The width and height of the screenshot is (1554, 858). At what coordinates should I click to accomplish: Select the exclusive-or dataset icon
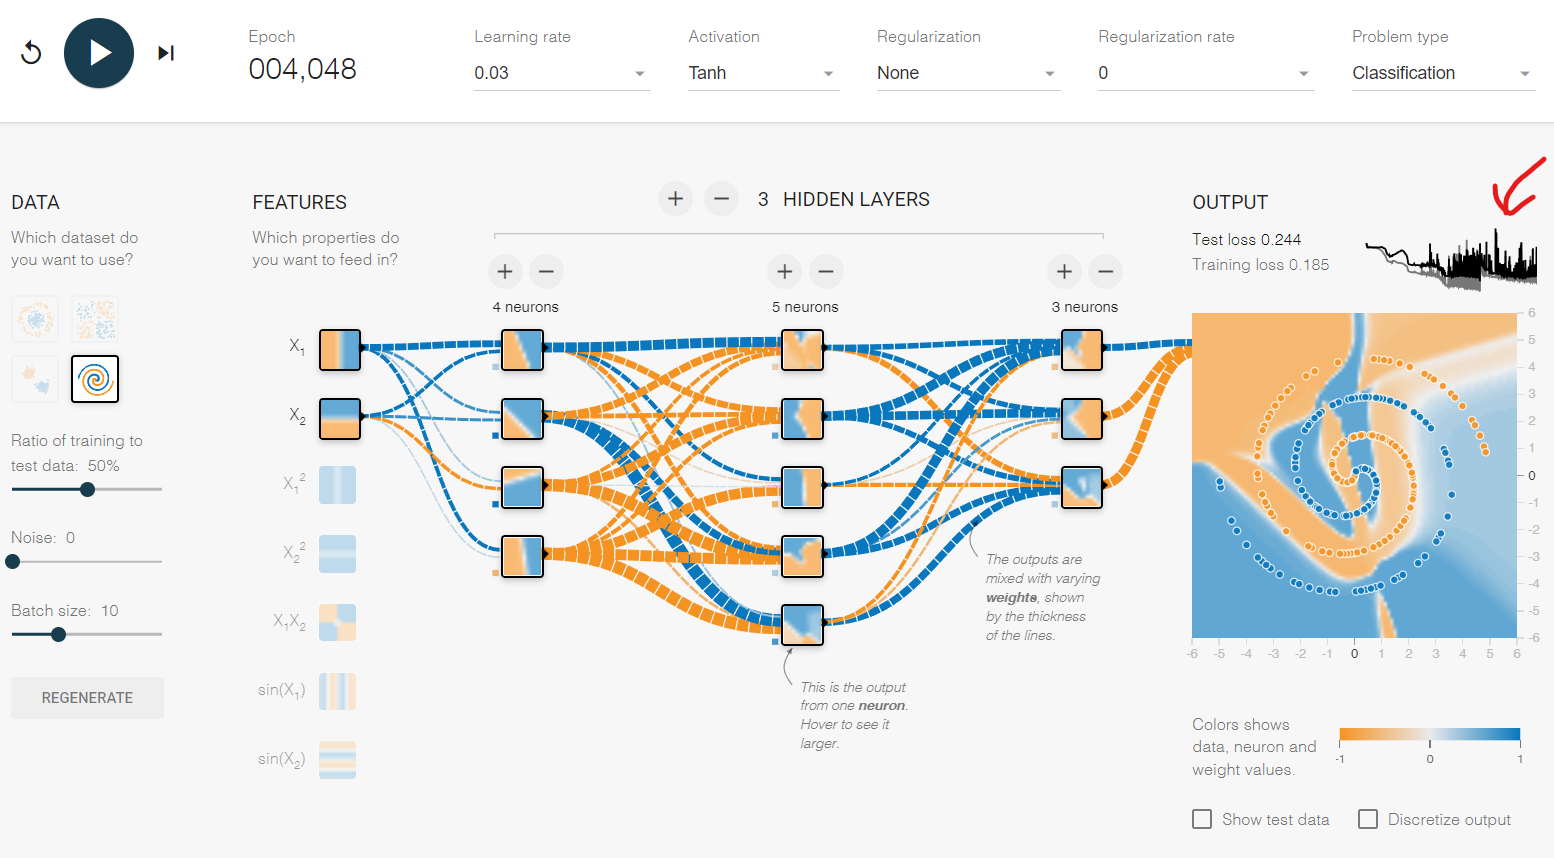point(95,319)
